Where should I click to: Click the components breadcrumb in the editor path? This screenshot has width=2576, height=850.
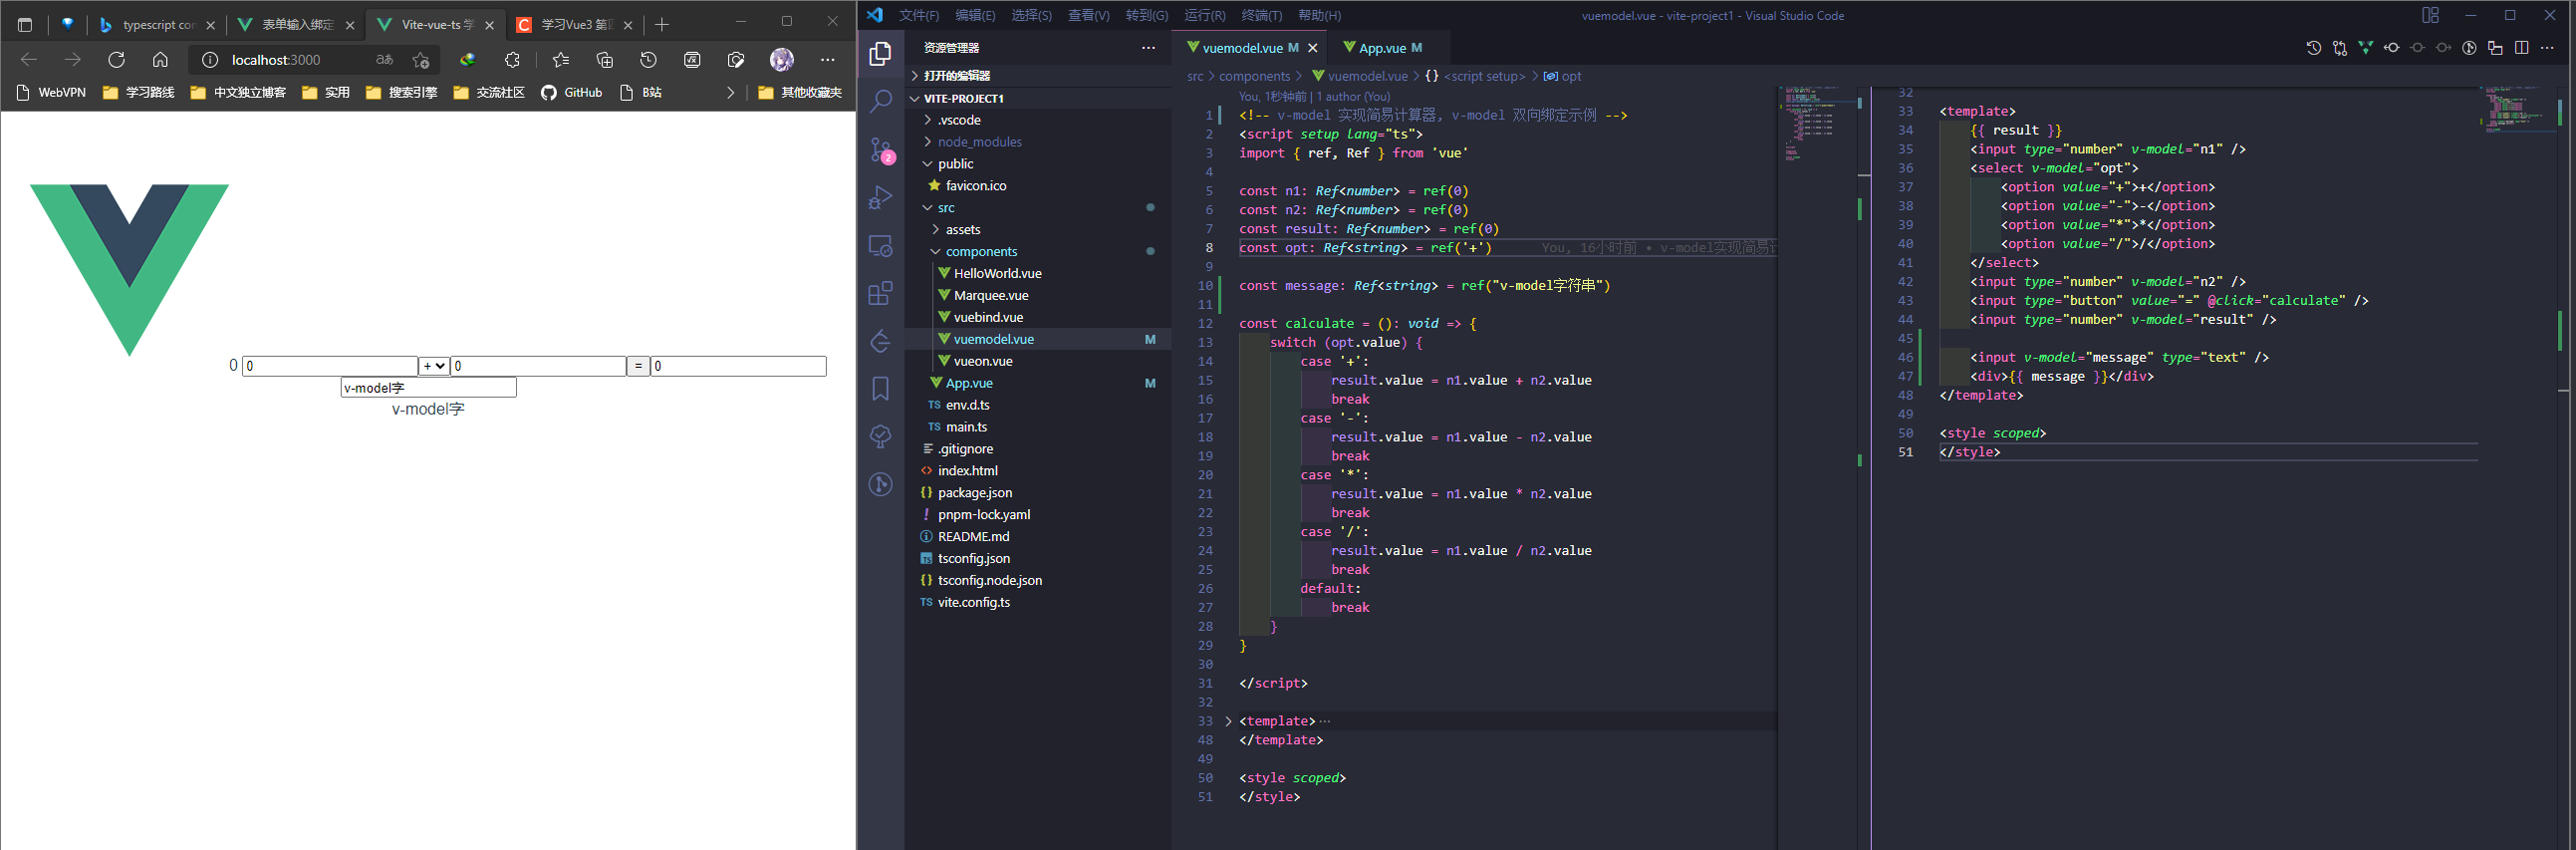[1254, 76]
